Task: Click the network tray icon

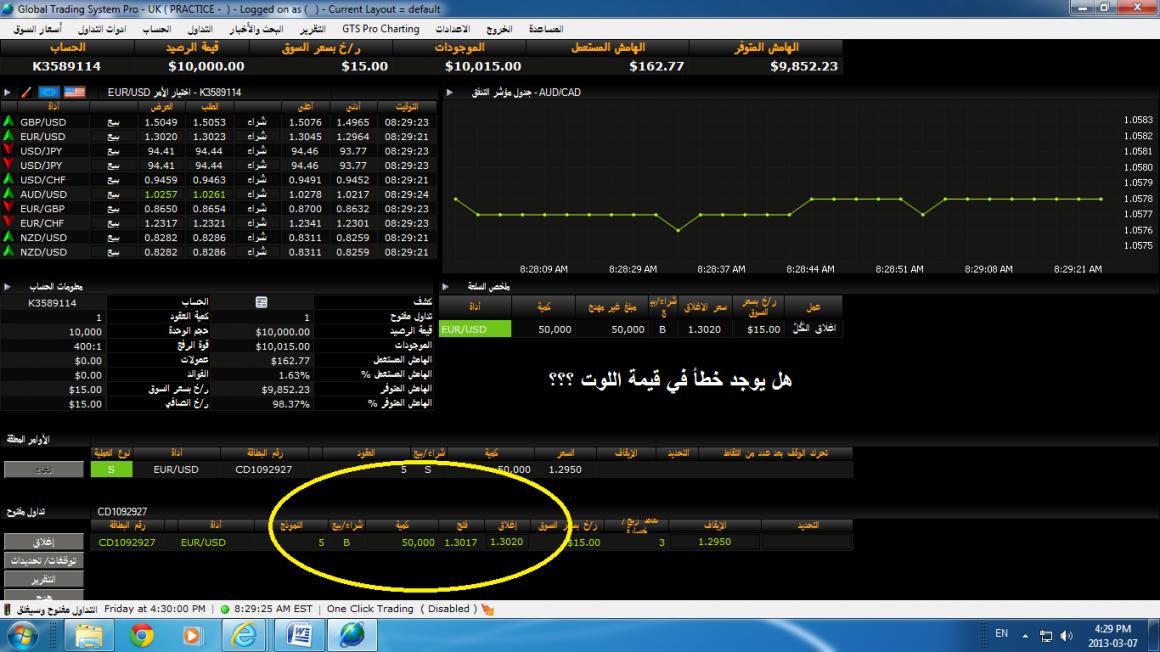Action: click(1045, 636)
